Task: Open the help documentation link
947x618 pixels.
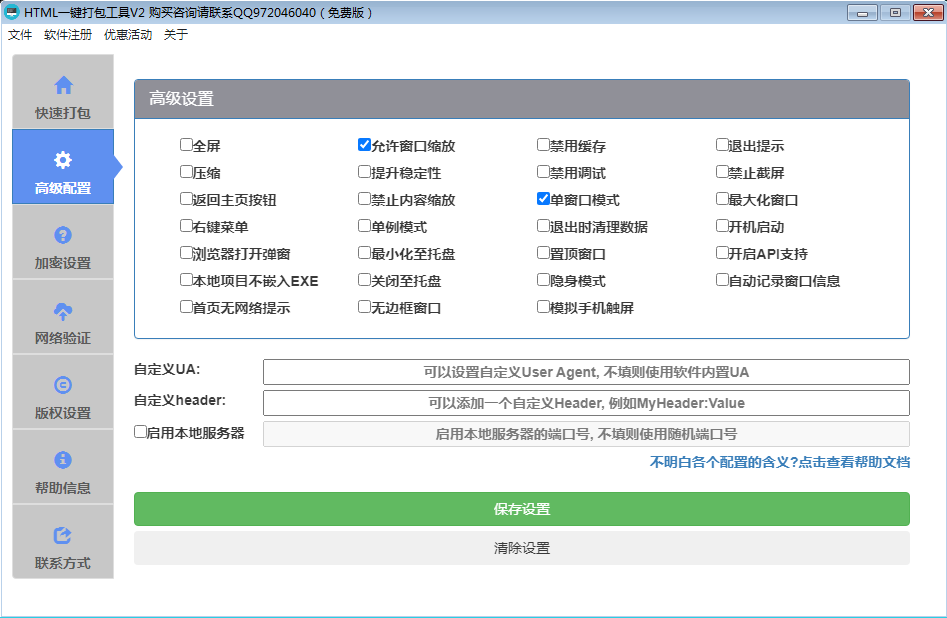Action: pos(780,463)
